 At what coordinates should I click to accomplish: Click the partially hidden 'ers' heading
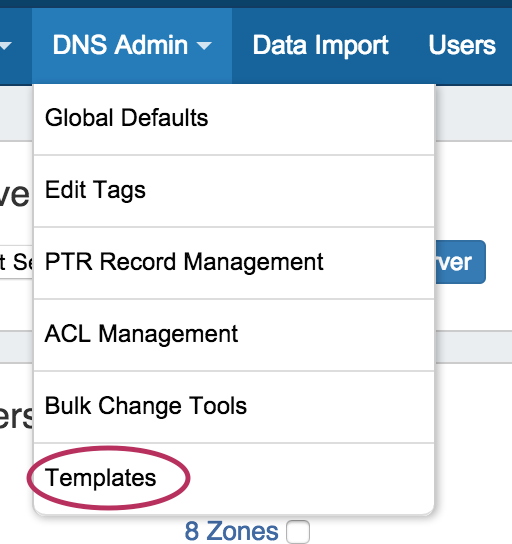point(16,416)
